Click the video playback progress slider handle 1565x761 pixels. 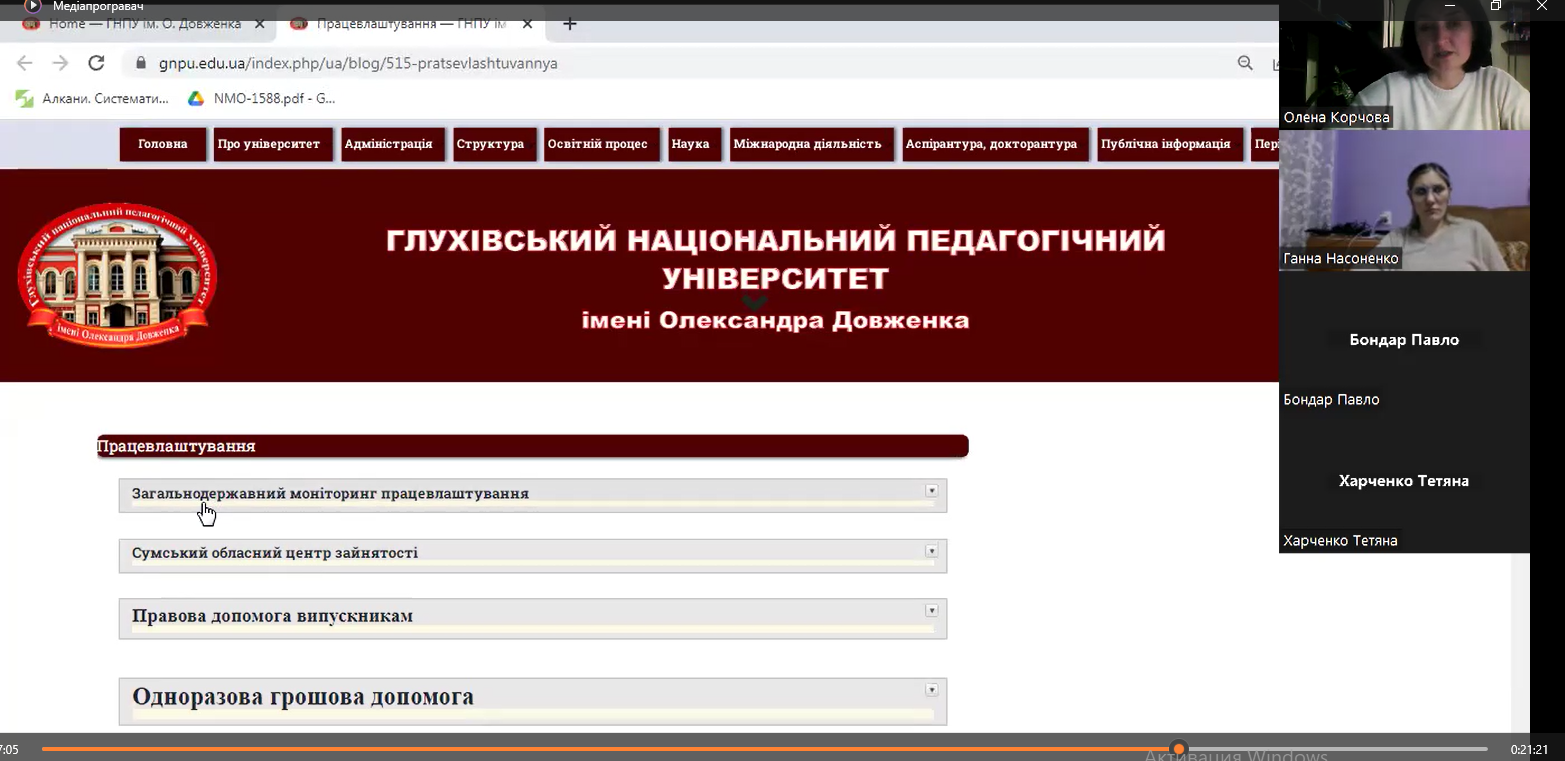pos(1179,748)
